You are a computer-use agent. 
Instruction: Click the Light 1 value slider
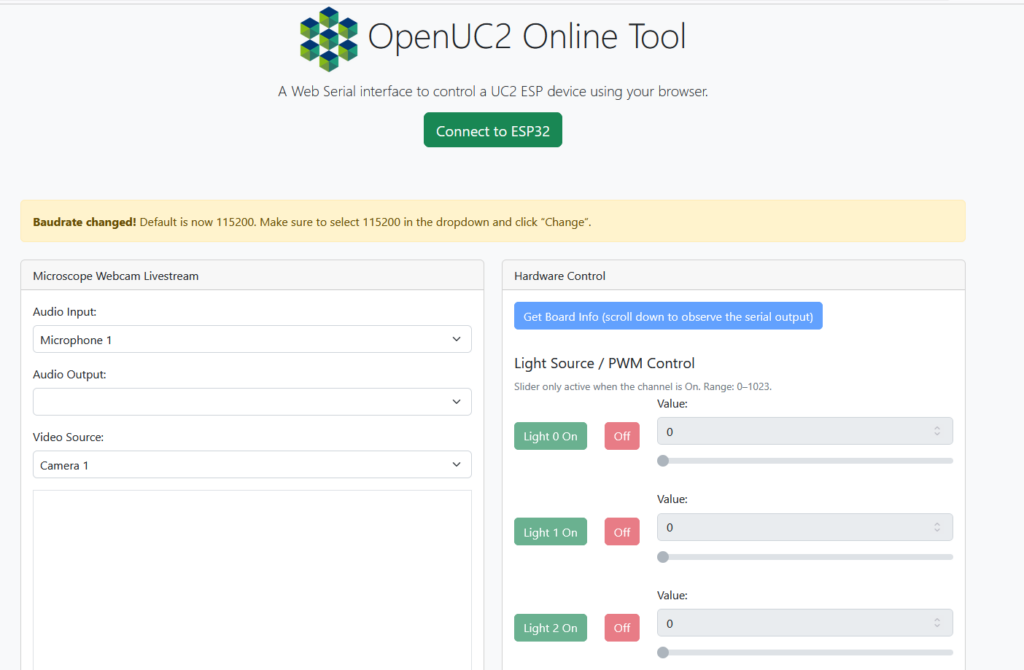click(x=805, y=557)
